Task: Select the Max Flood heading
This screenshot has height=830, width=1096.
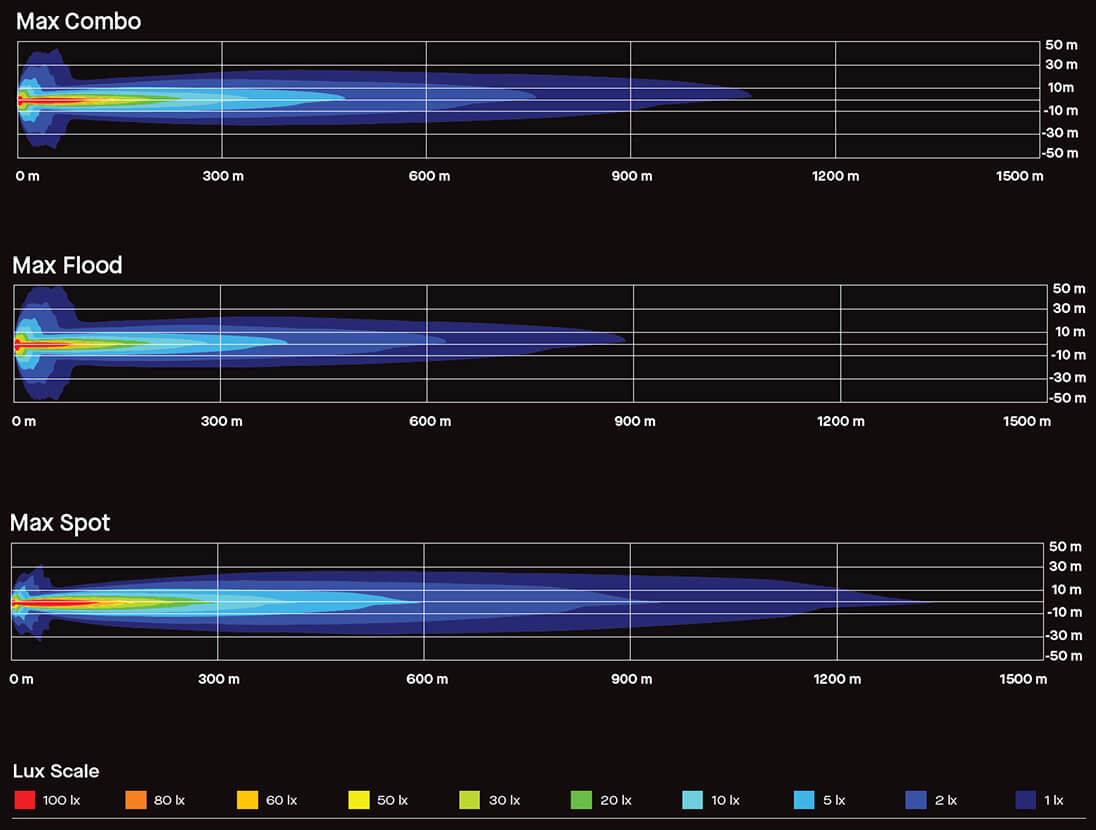Action: pos(67,265)
